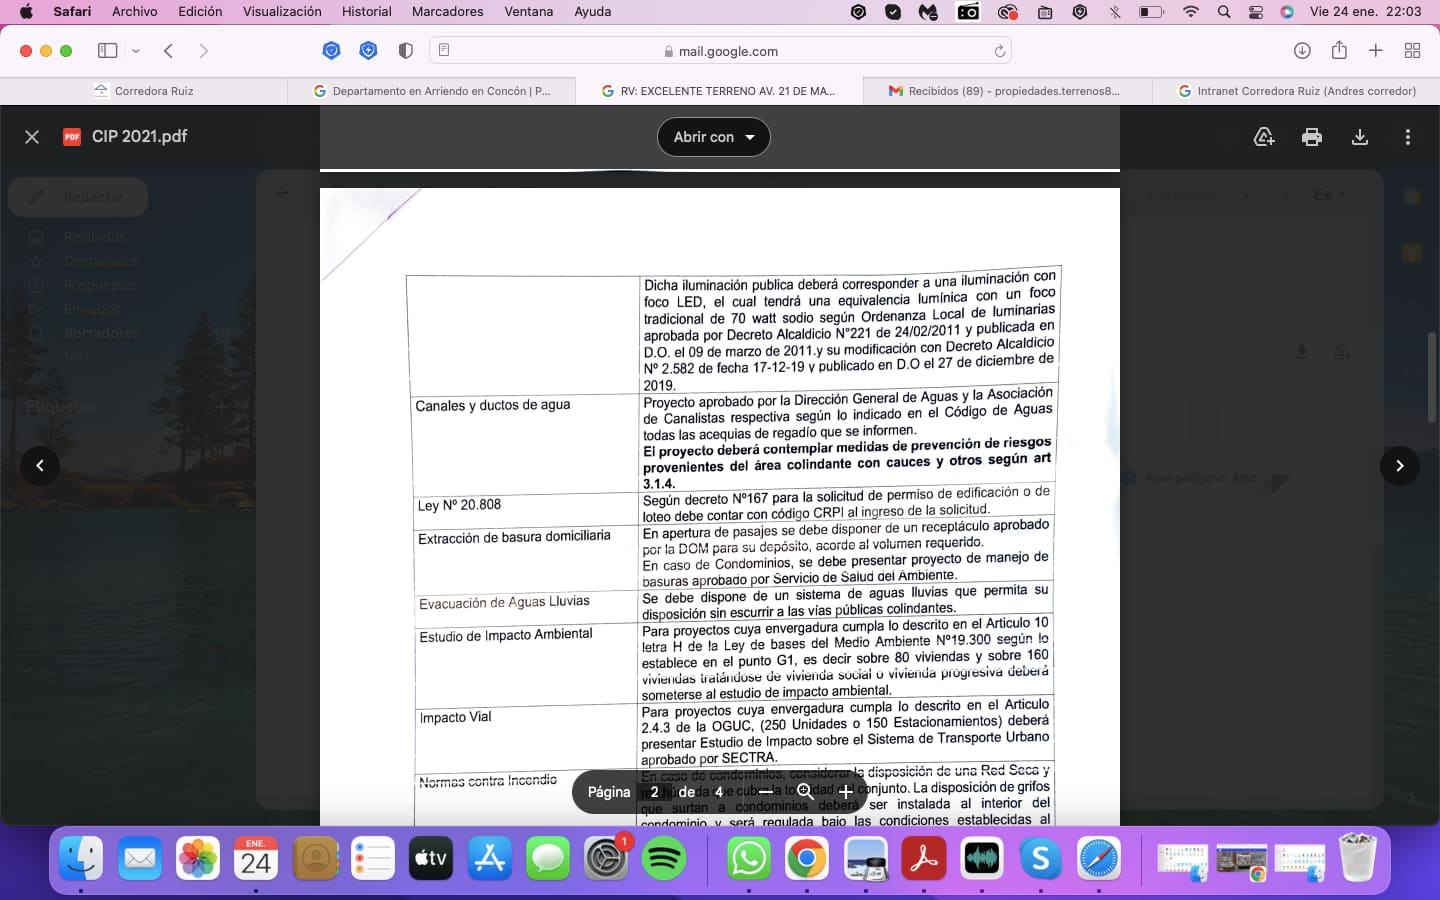
Task: Open the more options three-dot menu
Action: pyautogui.click(x=1408, y=137)
